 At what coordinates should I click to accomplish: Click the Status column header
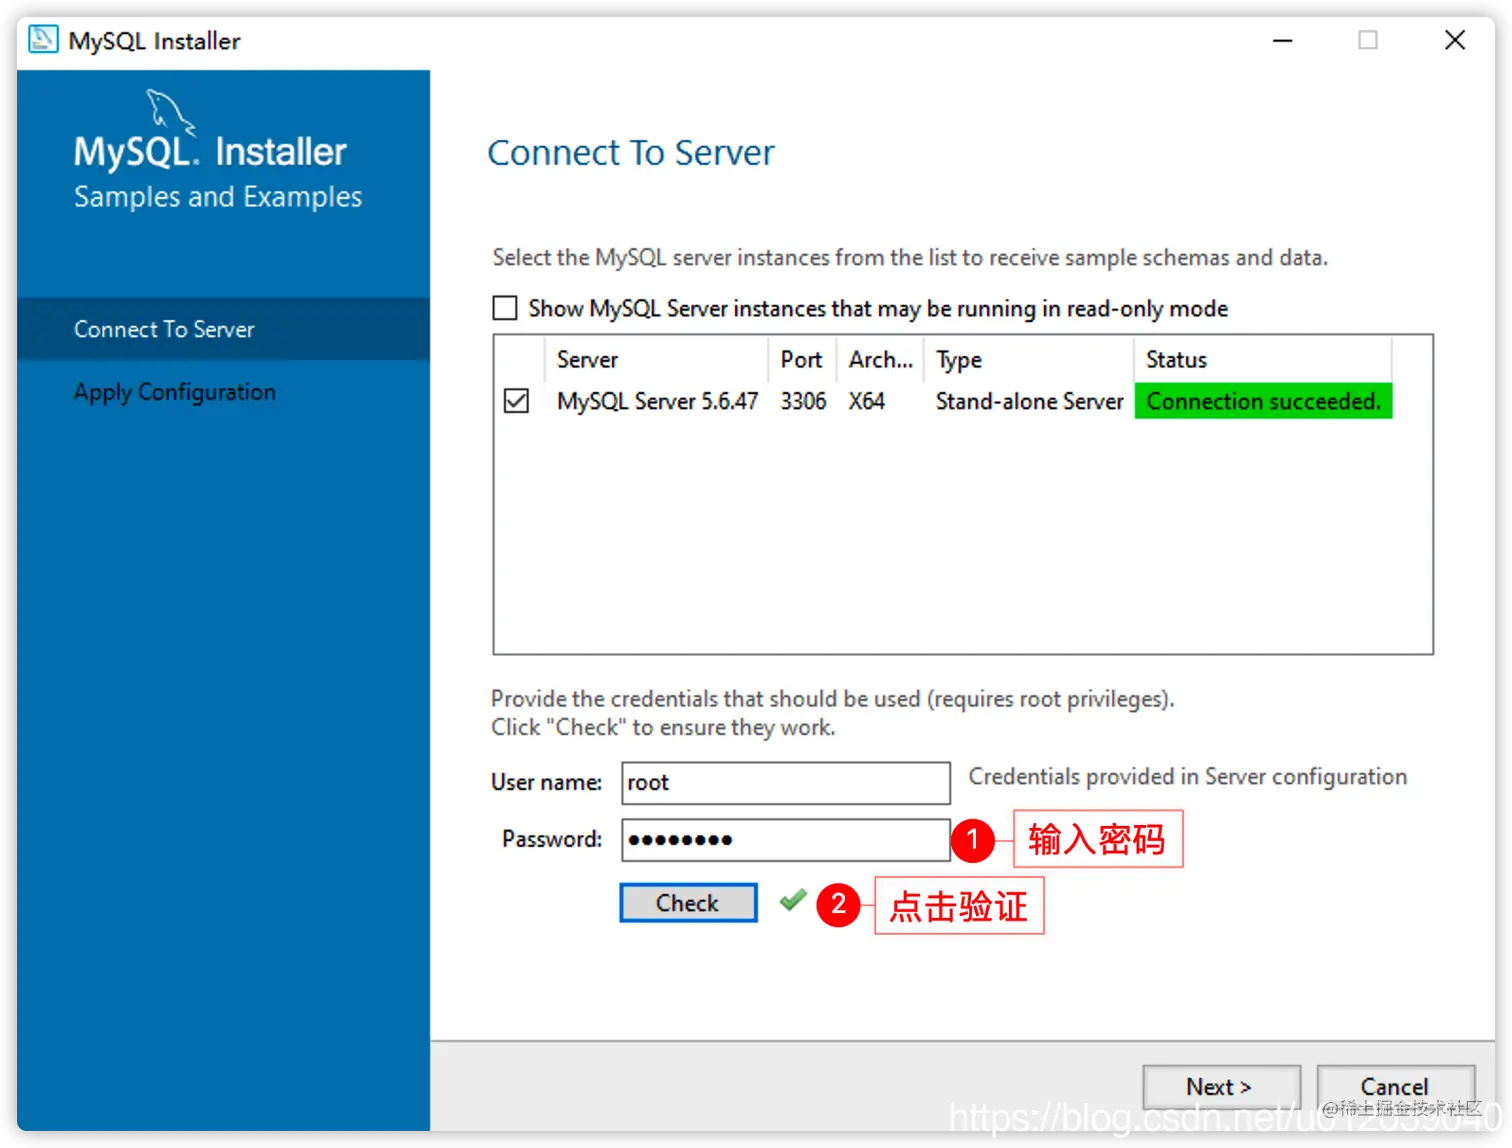(1263, 360)
